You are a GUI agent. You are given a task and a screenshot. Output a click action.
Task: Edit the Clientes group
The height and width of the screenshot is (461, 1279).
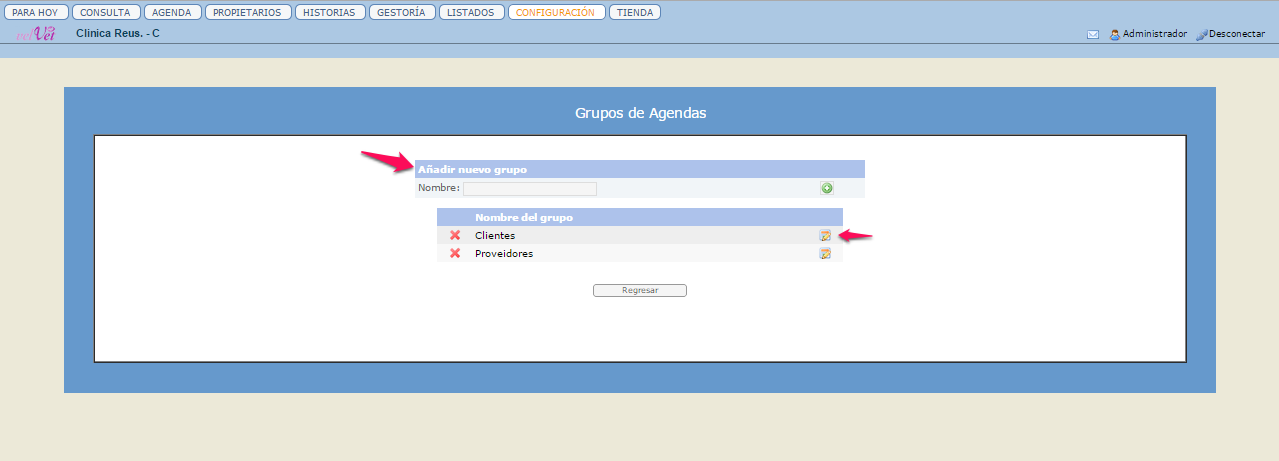825,235
